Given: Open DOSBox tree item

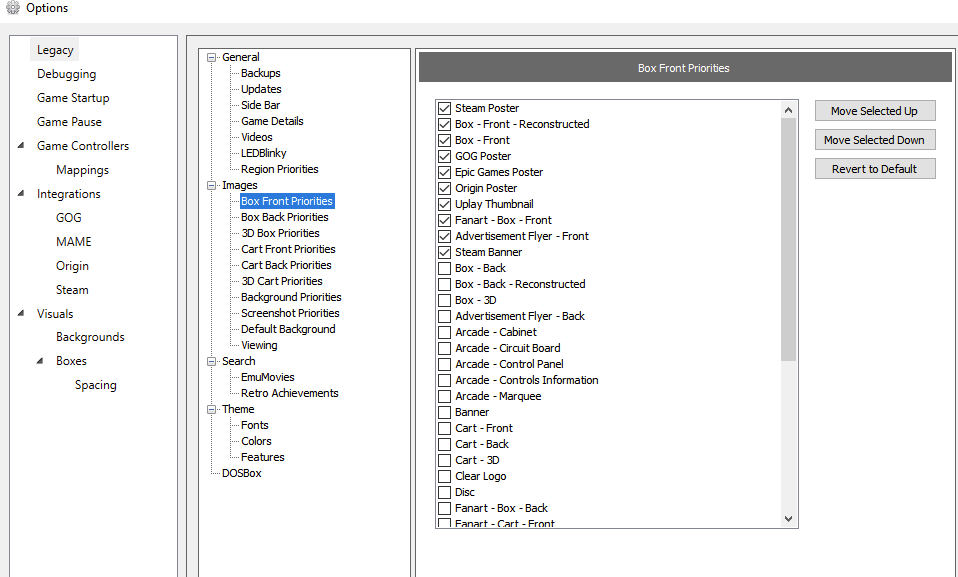Looking at the screenshot, I should coord(241,473).
